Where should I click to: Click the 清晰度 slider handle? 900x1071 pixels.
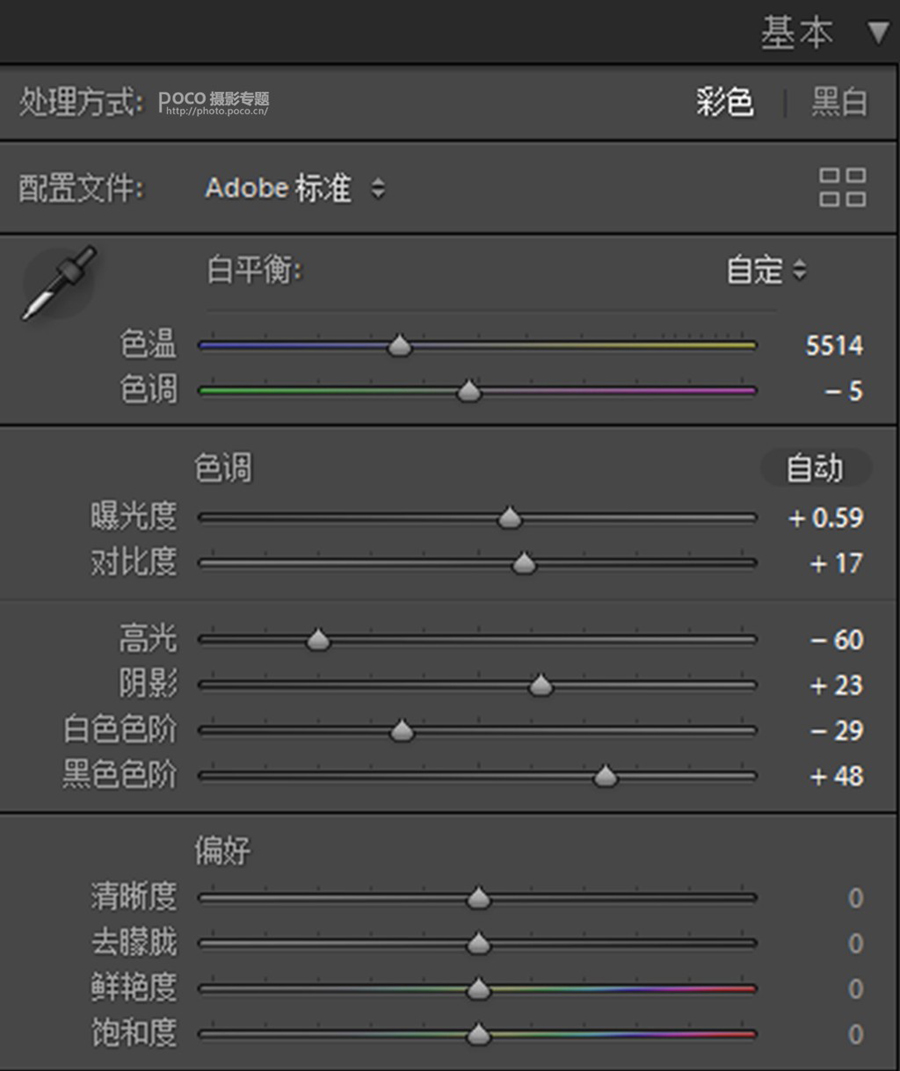click(x=479, y=898)
